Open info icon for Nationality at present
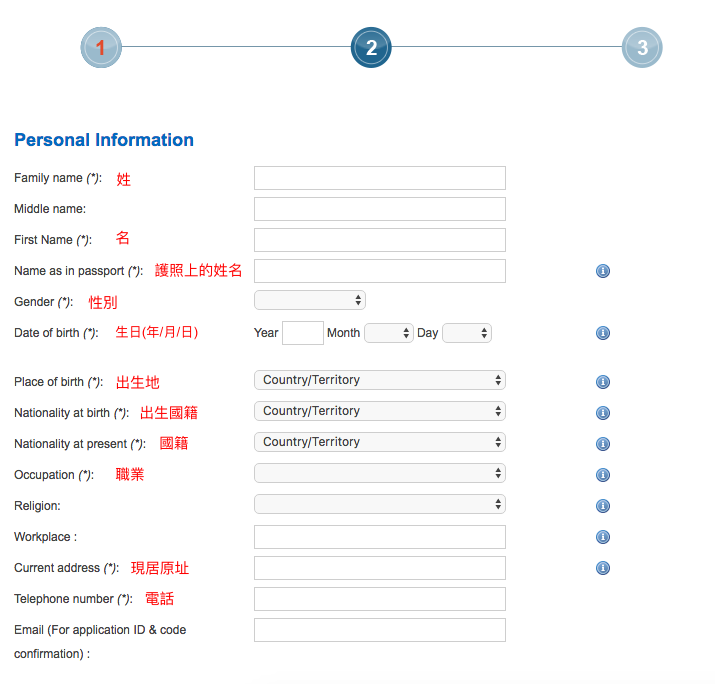The height and width of the screenshot is (684, 715). [x=603, y=444]
